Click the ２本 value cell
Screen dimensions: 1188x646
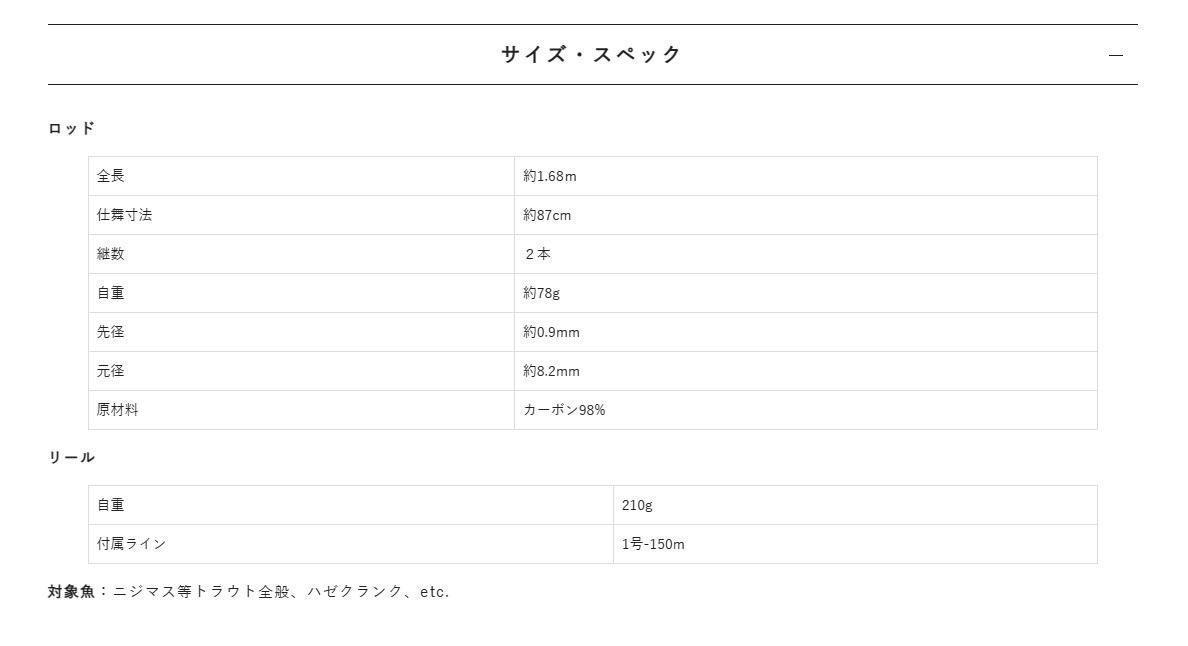(x=805, y=254)
